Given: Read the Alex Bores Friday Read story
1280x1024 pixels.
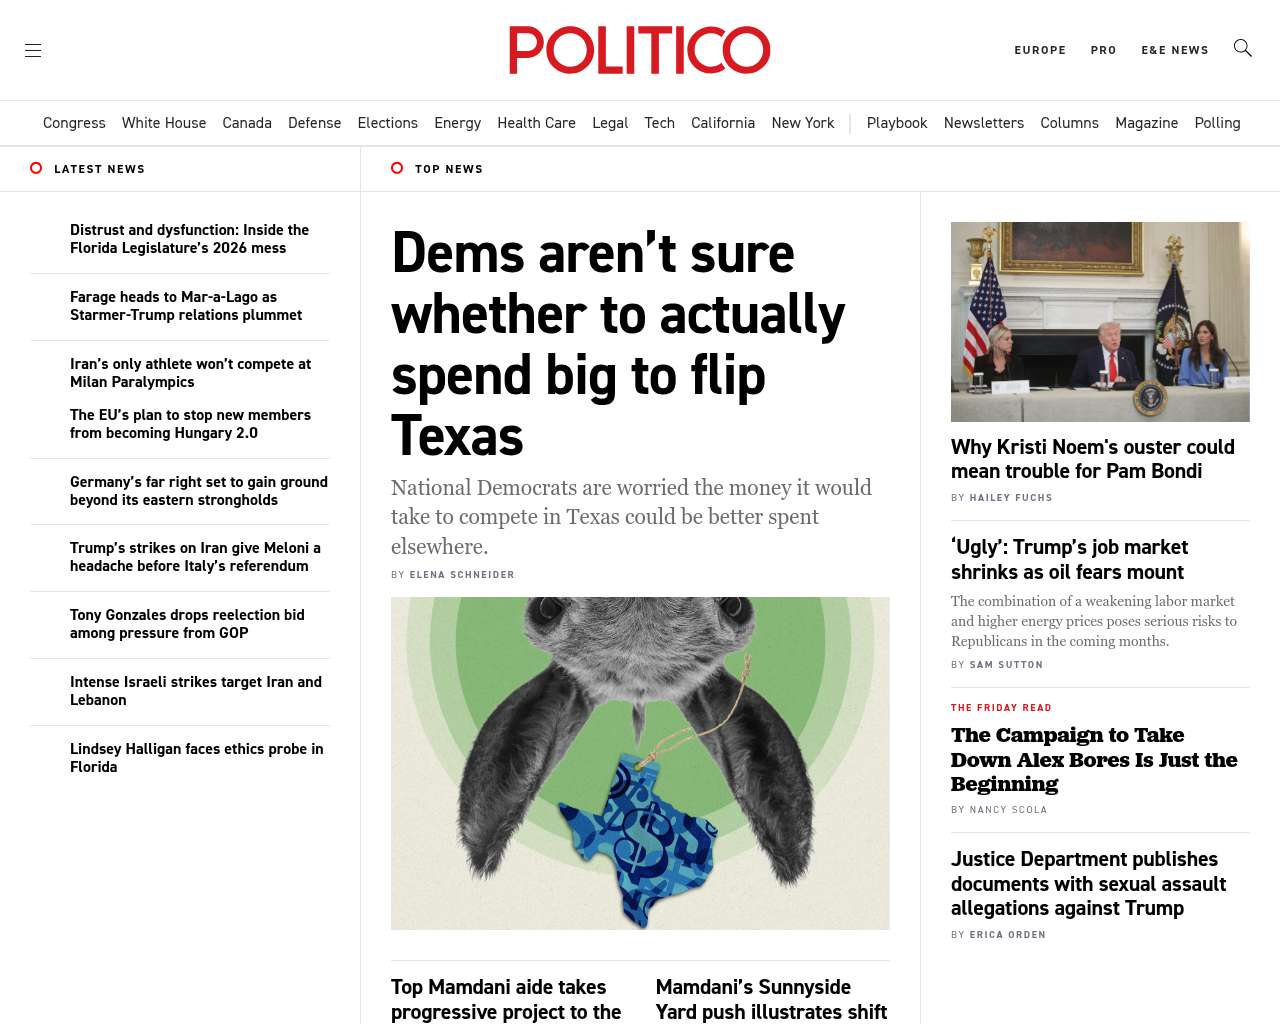Looking at the screenshot, I should point(1094,759).
